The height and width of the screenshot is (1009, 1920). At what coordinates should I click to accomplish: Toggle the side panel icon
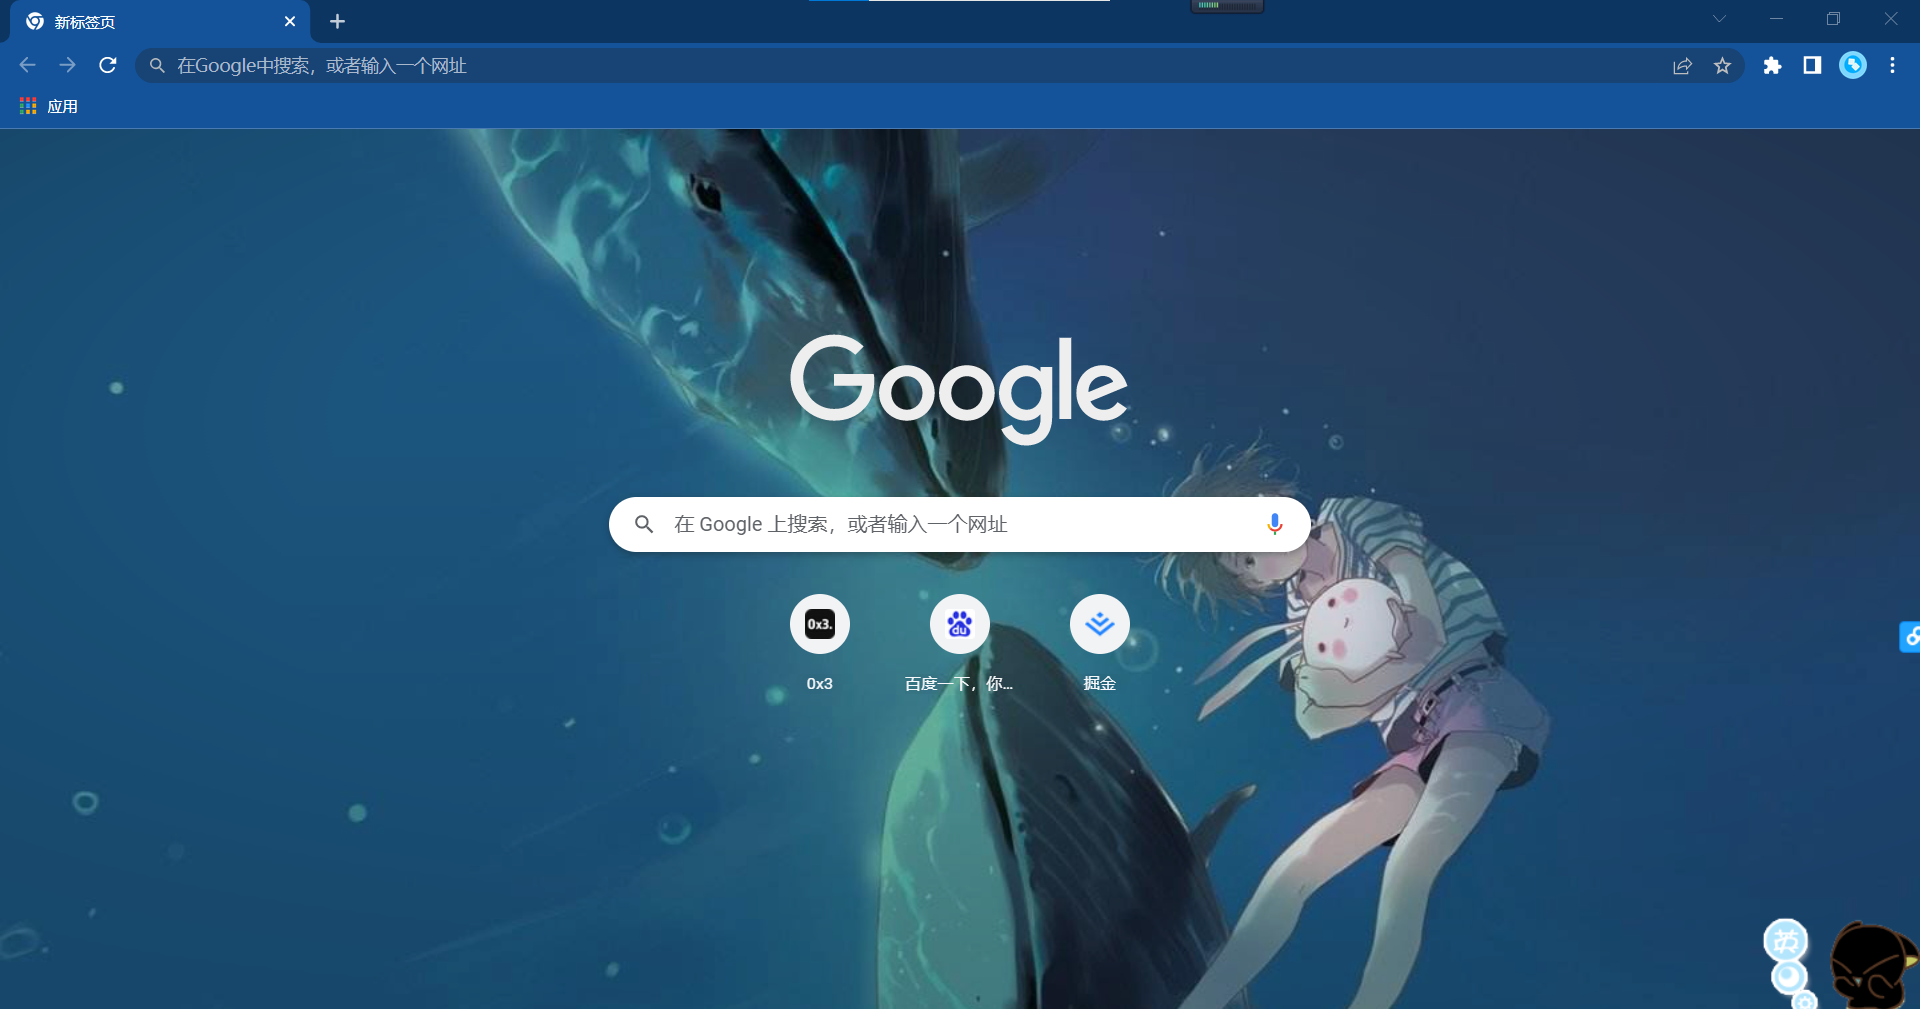click(x=1812, y=66)
